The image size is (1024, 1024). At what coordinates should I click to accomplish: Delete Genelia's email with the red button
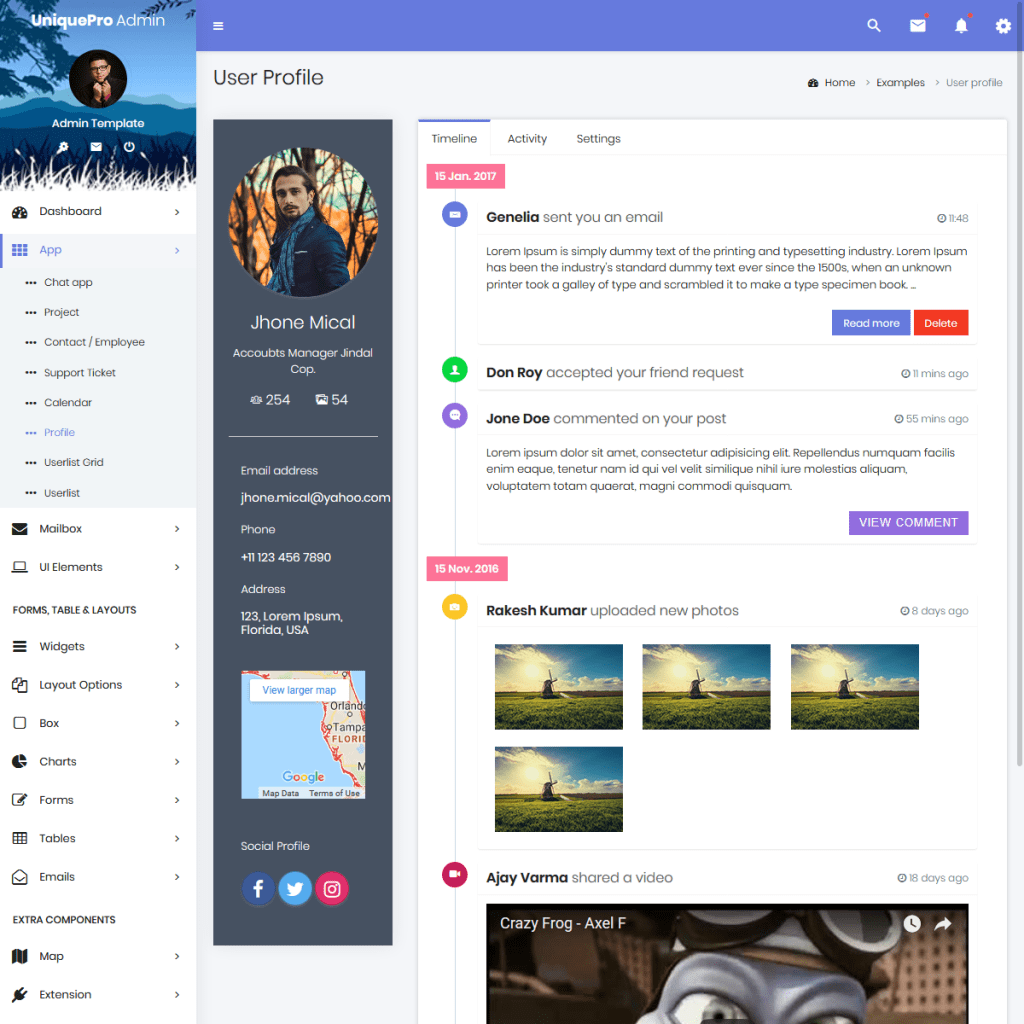click(x=940, y=322)
